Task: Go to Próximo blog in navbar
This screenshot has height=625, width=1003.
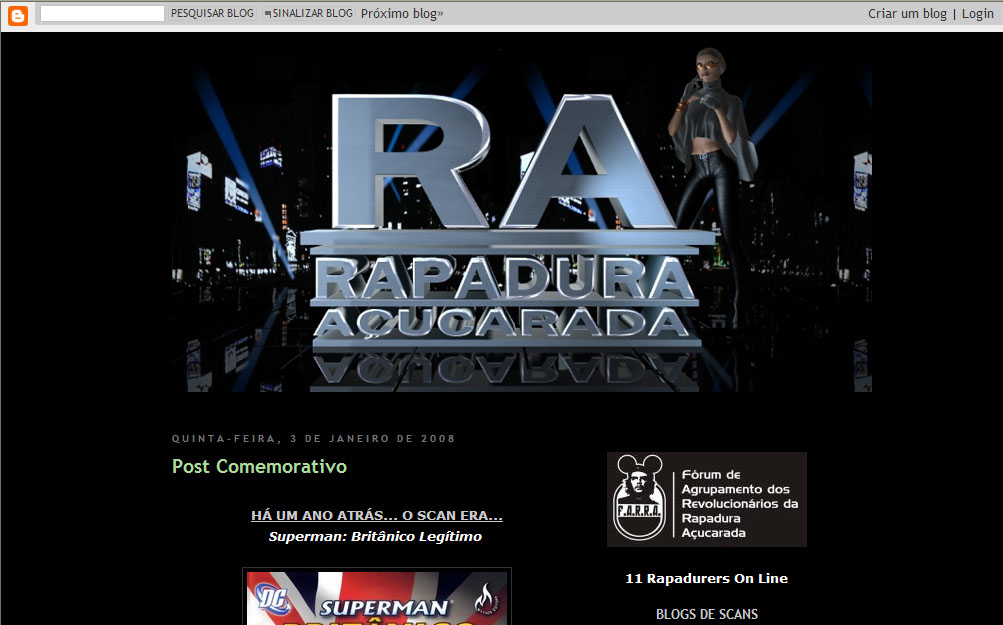Action: pos(402,14)
